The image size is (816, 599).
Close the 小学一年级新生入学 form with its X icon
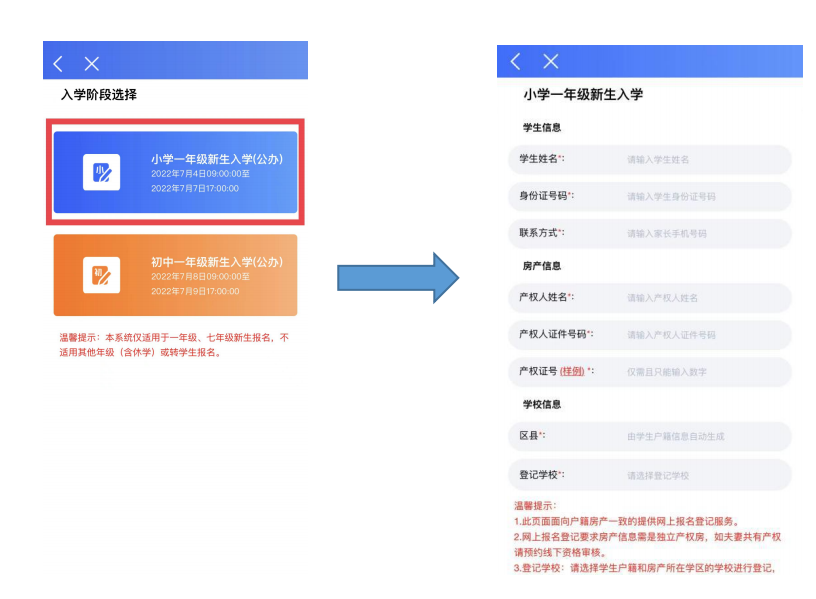550,61
